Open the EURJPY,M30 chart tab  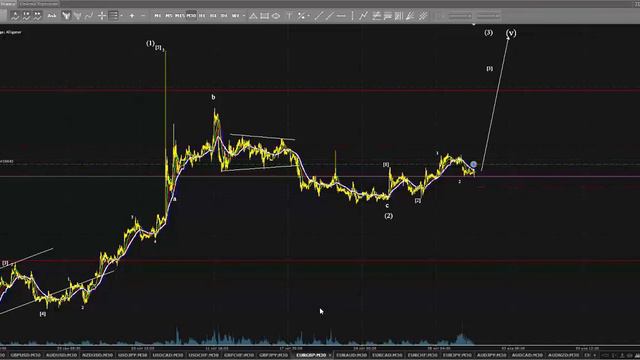(x=457, y=356)
